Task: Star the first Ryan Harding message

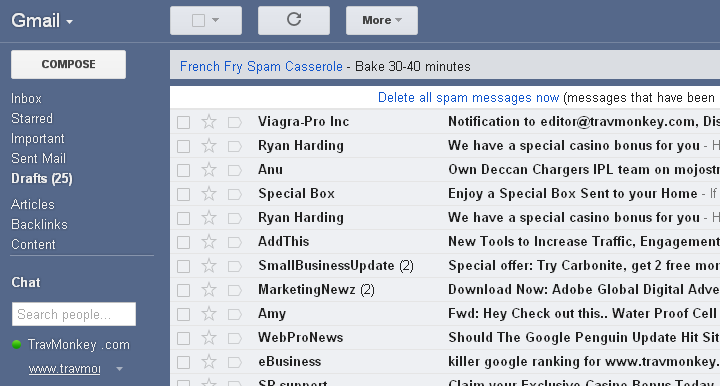Action: [209, 145]
